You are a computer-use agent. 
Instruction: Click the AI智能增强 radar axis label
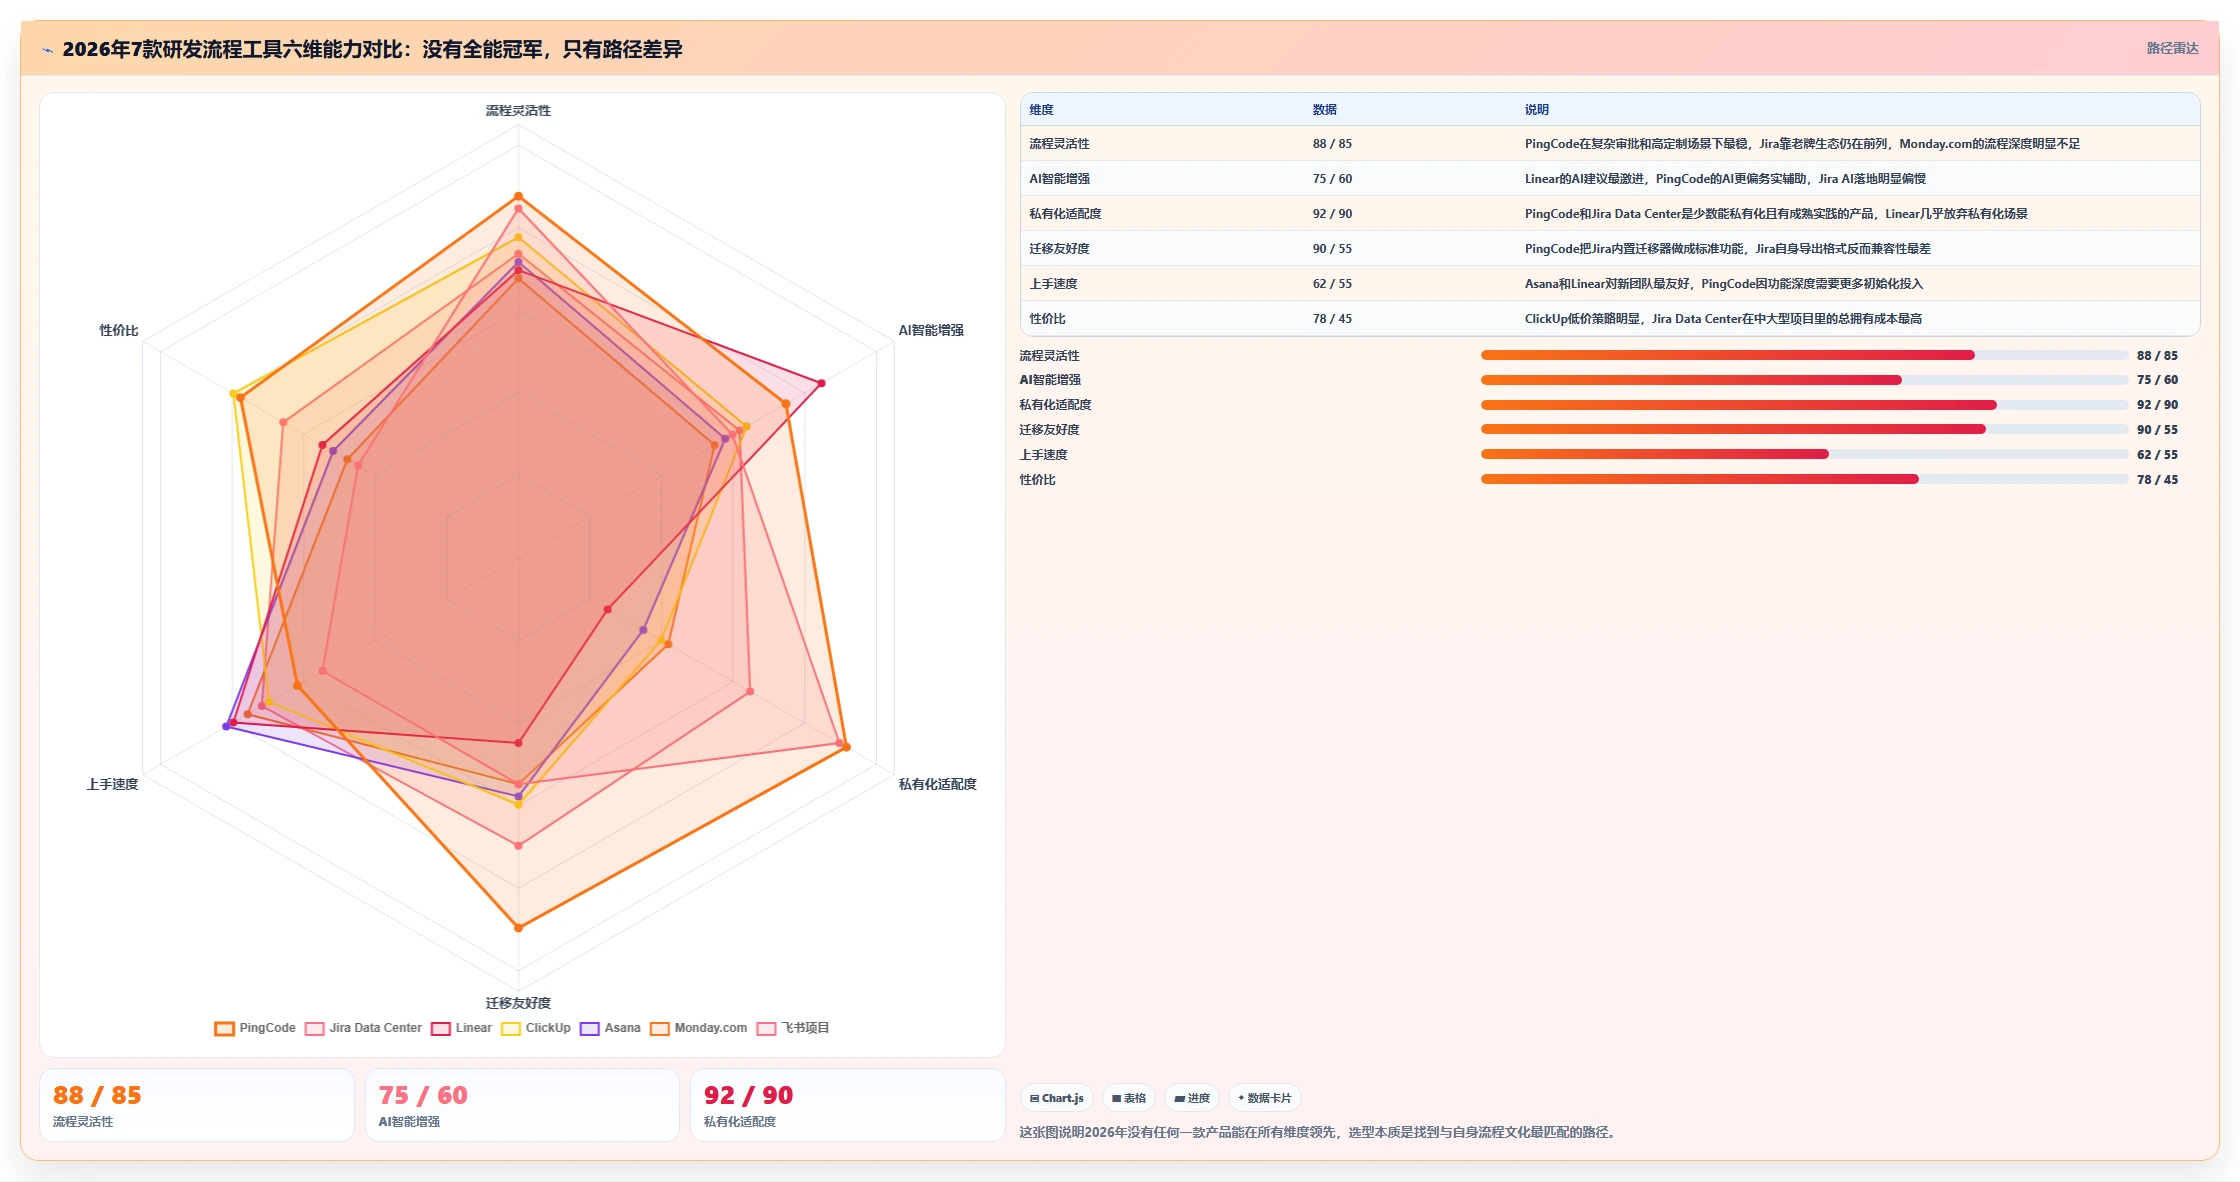pos(931,330)
